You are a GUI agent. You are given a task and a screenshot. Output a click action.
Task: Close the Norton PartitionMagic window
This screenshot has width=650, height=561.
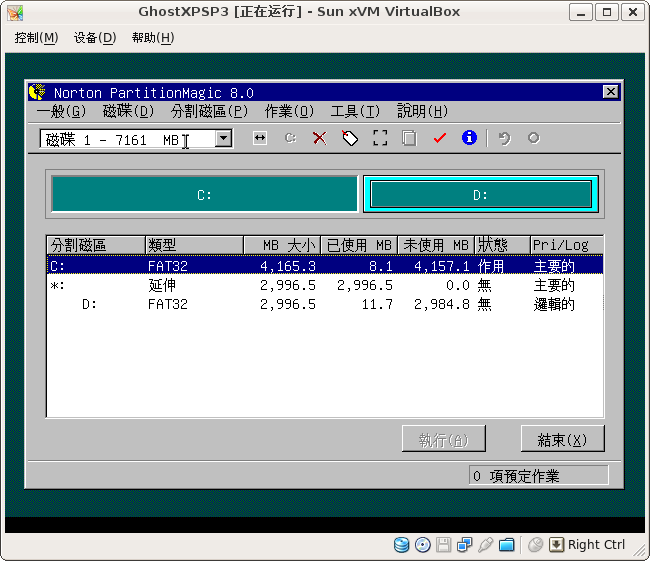tap(611, 92)
